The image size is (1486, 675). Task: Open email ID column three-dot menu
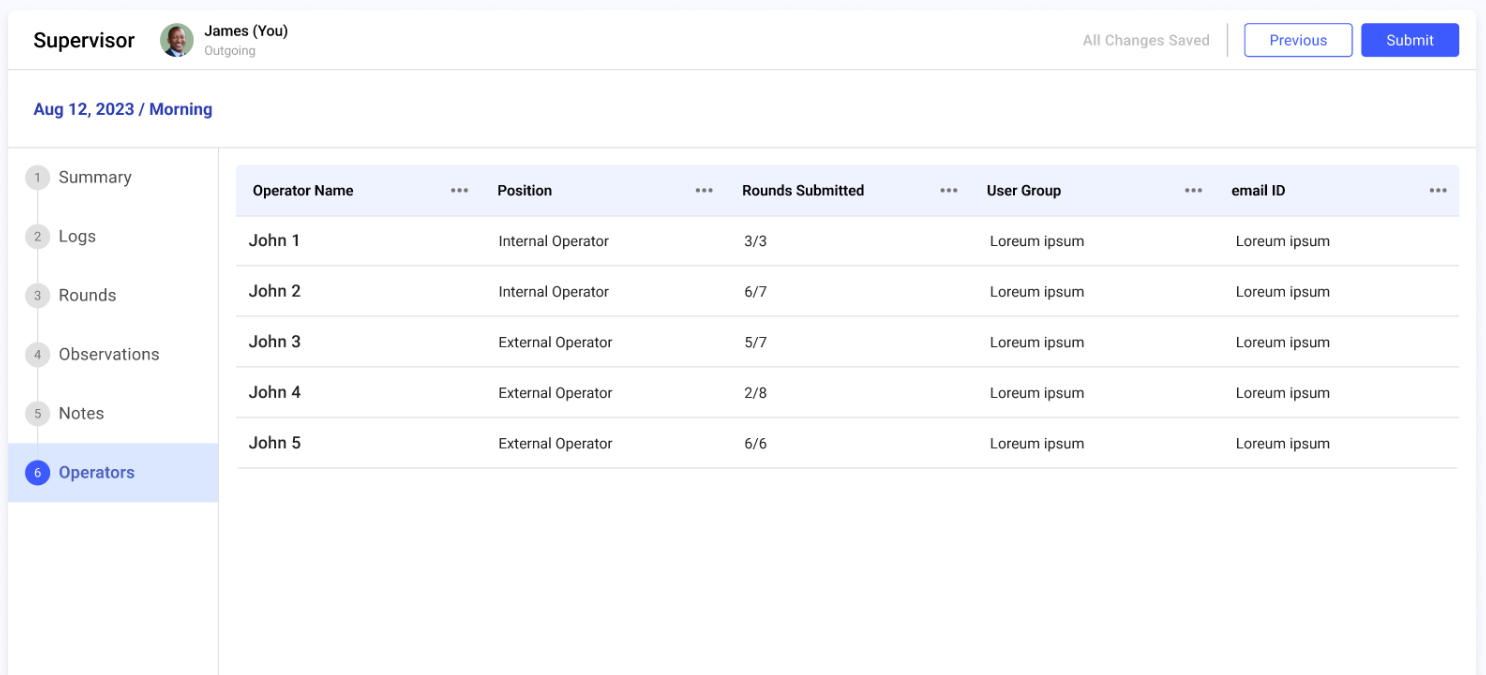coord(1437,191)
